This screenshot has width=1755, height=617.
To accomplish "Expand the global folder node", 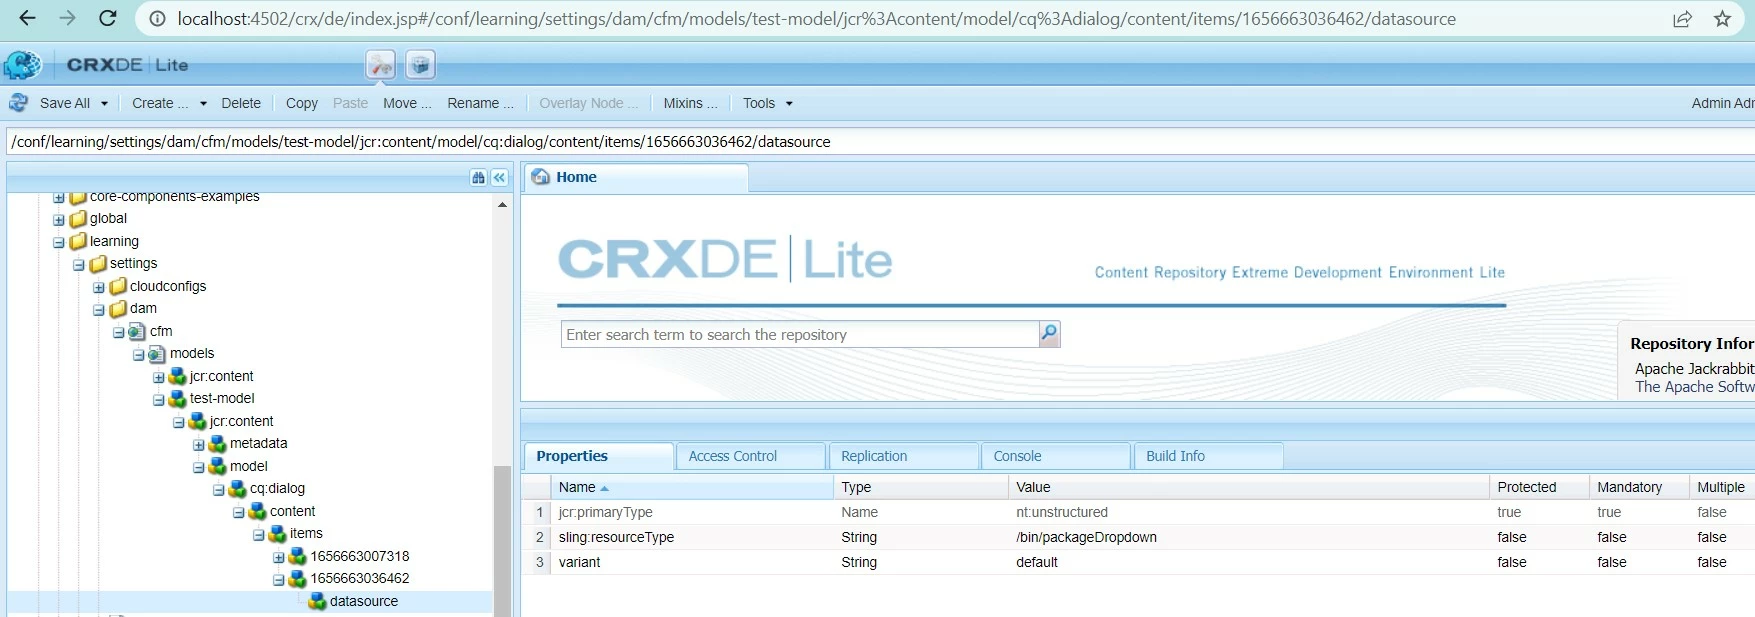I will [59, 220].
